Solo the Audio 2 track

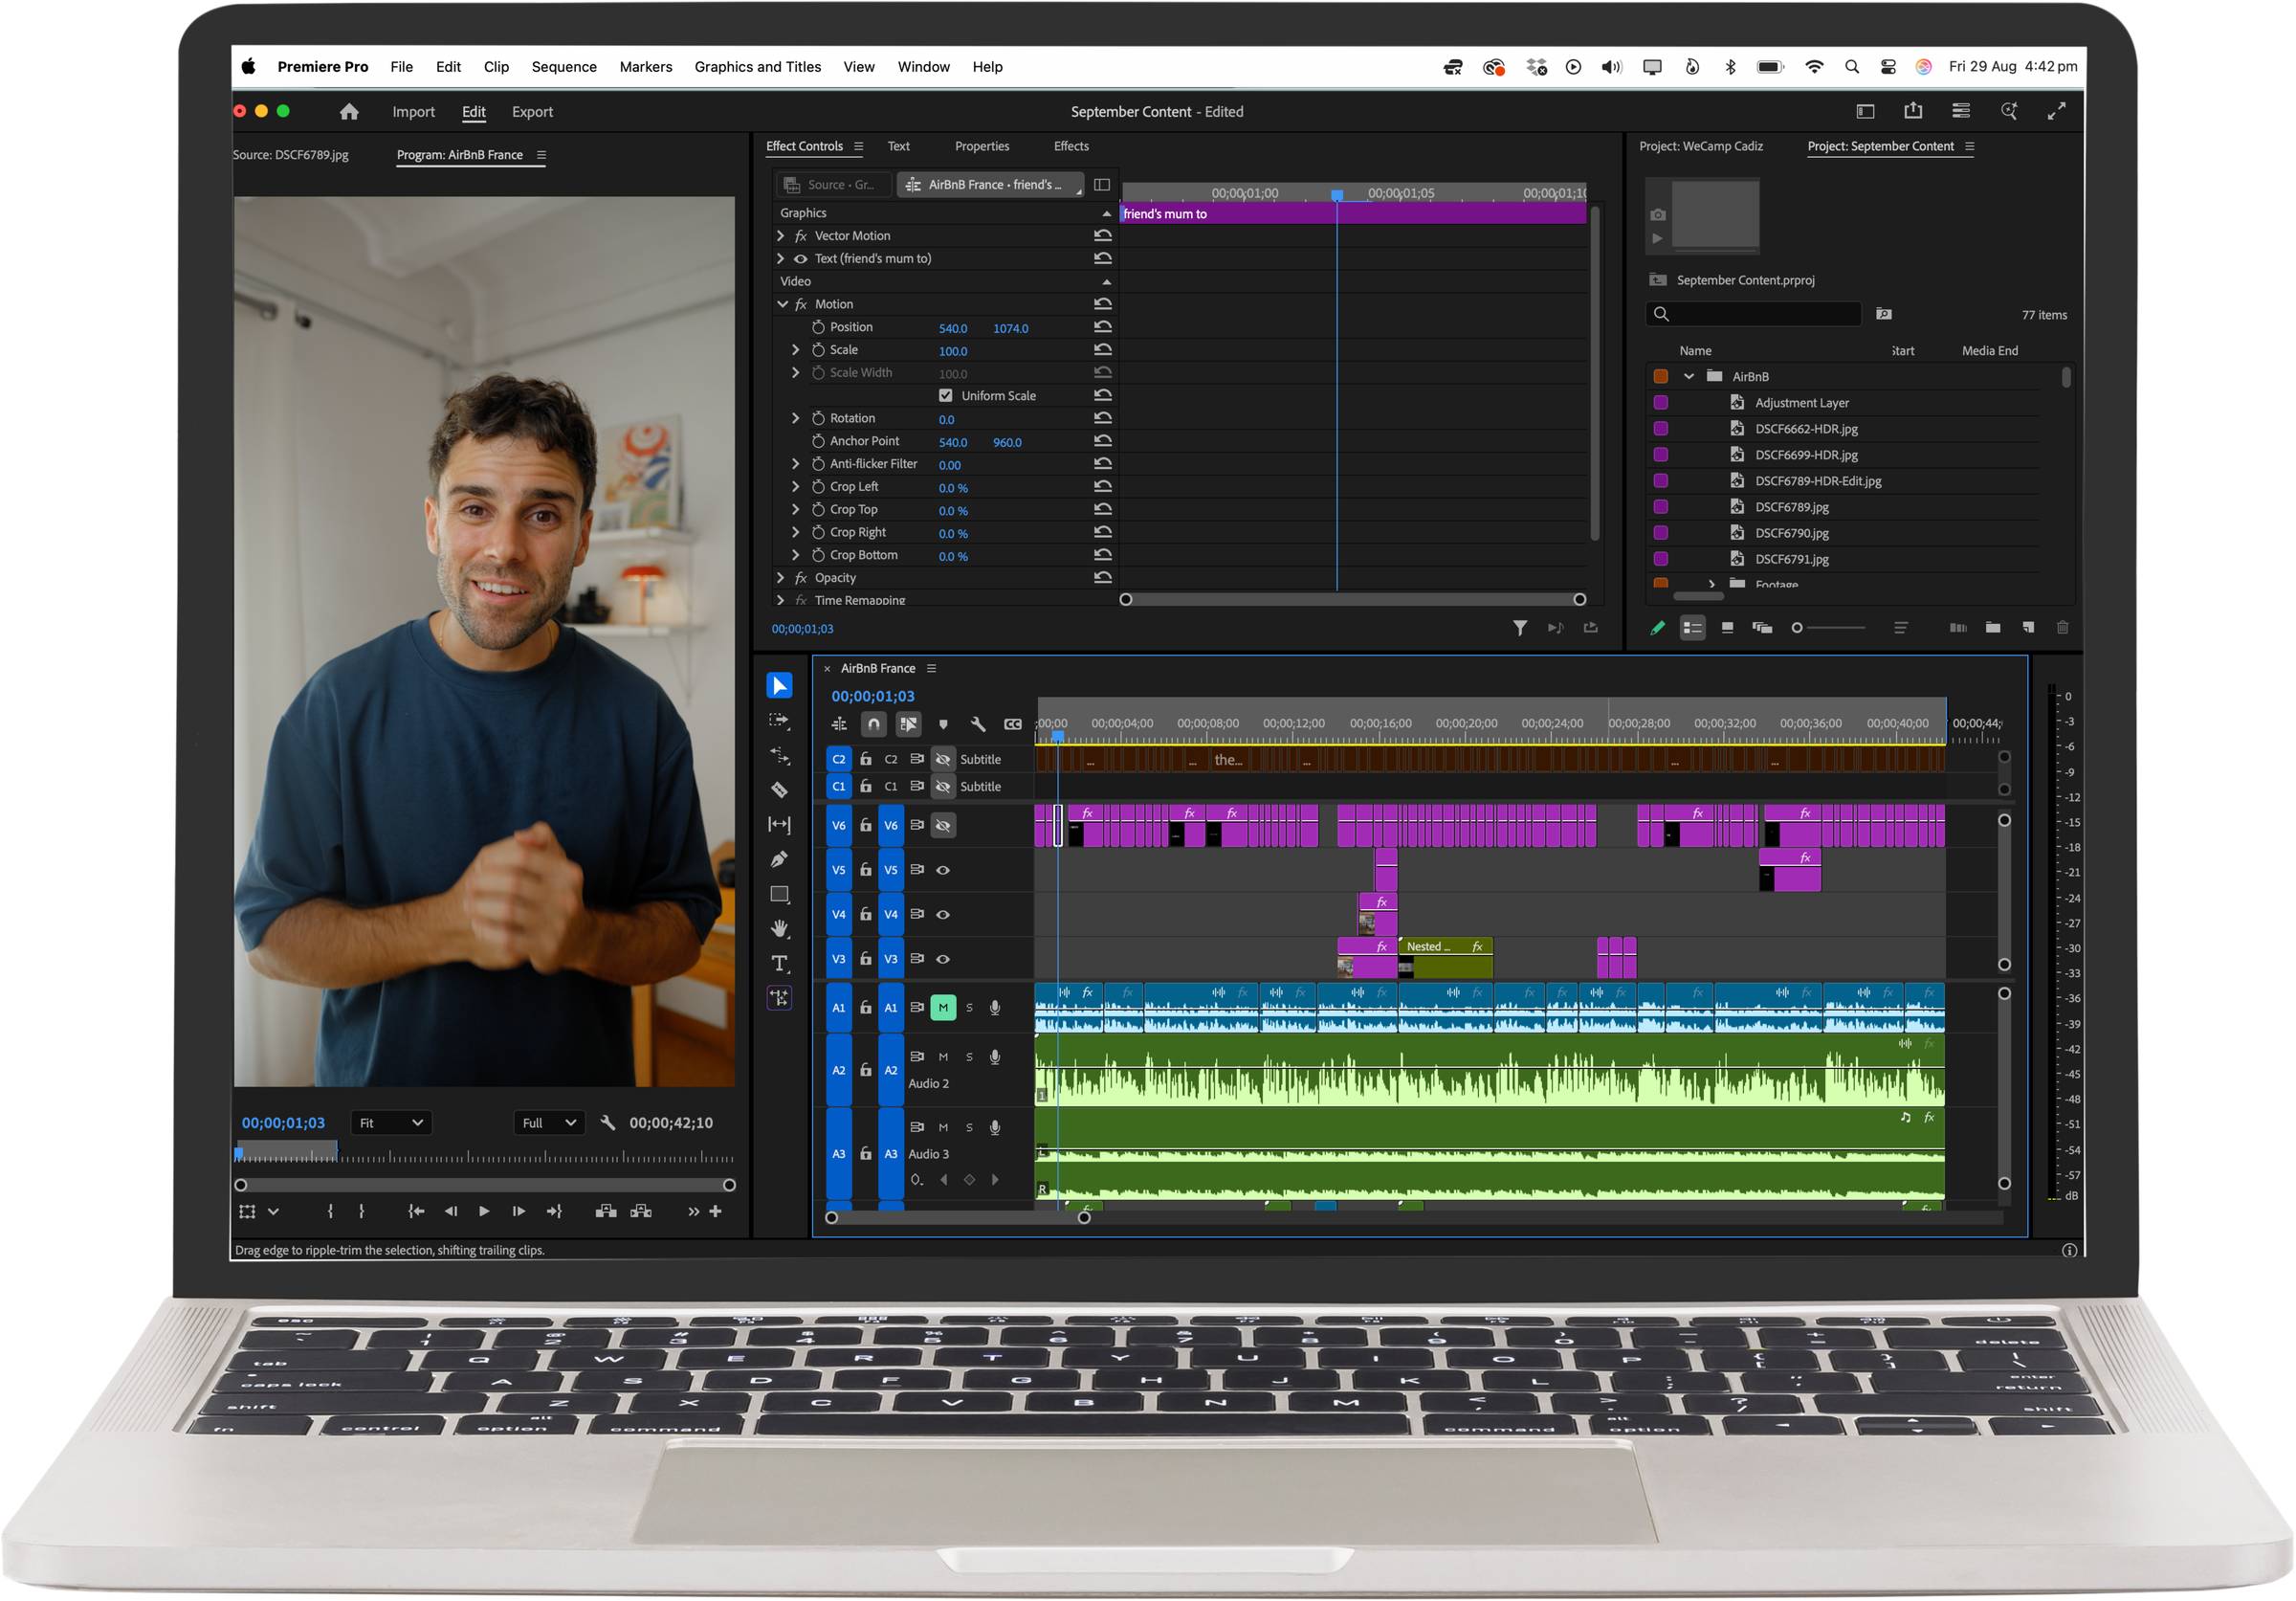[969, 1056]
